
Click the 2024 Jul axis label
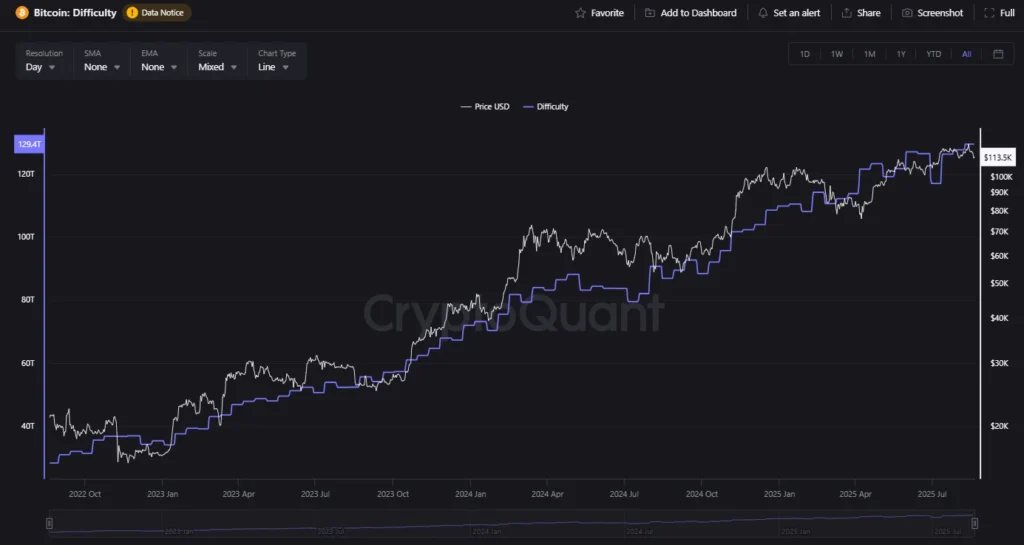(x=624, y=494)
